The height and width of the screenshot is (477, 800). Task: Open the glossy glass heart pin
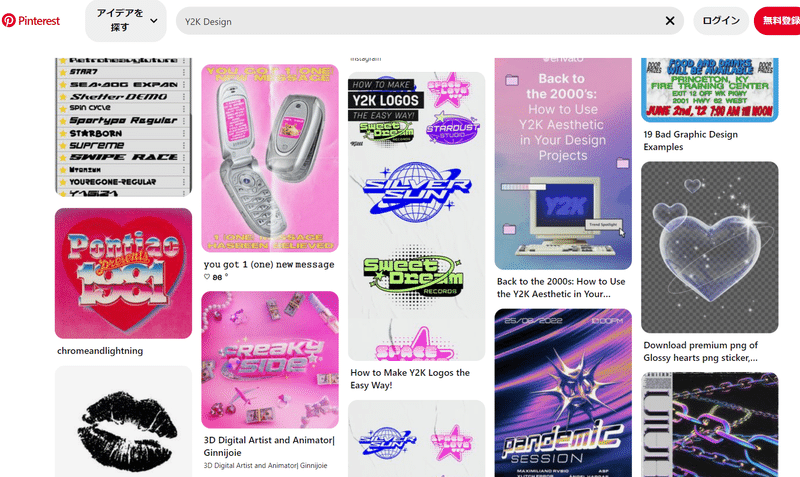point(710,247)
